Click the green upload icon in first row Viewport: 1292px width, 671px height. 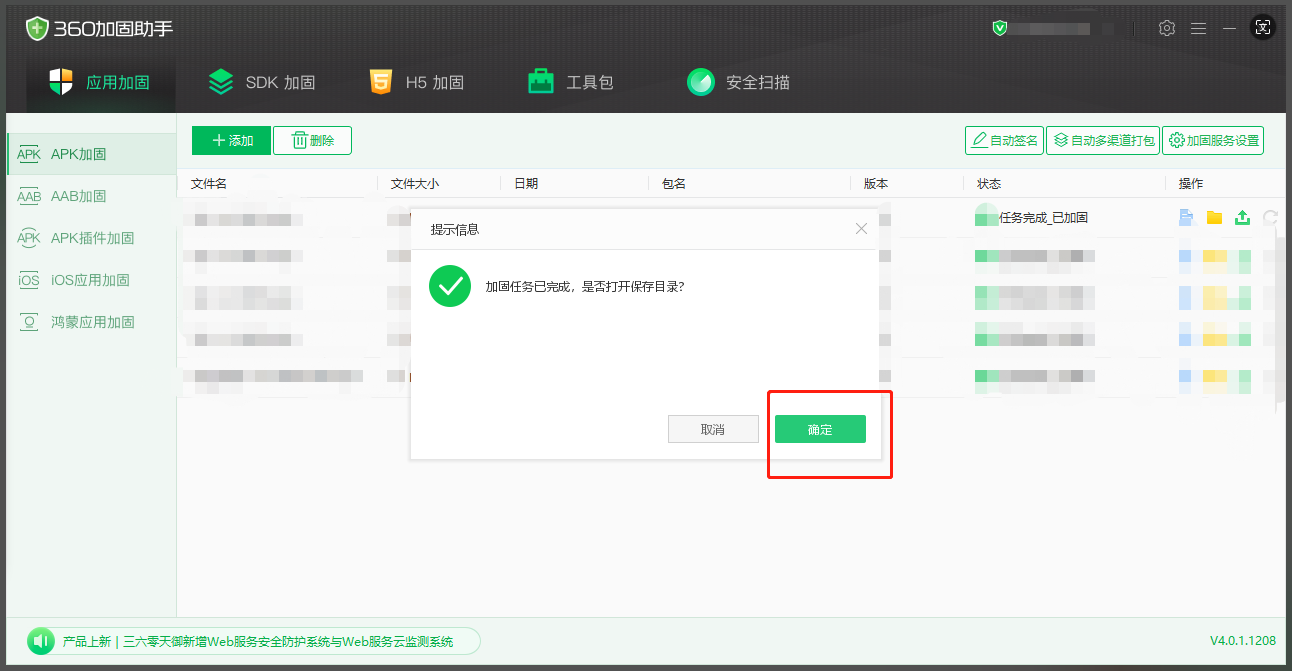click(1242, 217)
